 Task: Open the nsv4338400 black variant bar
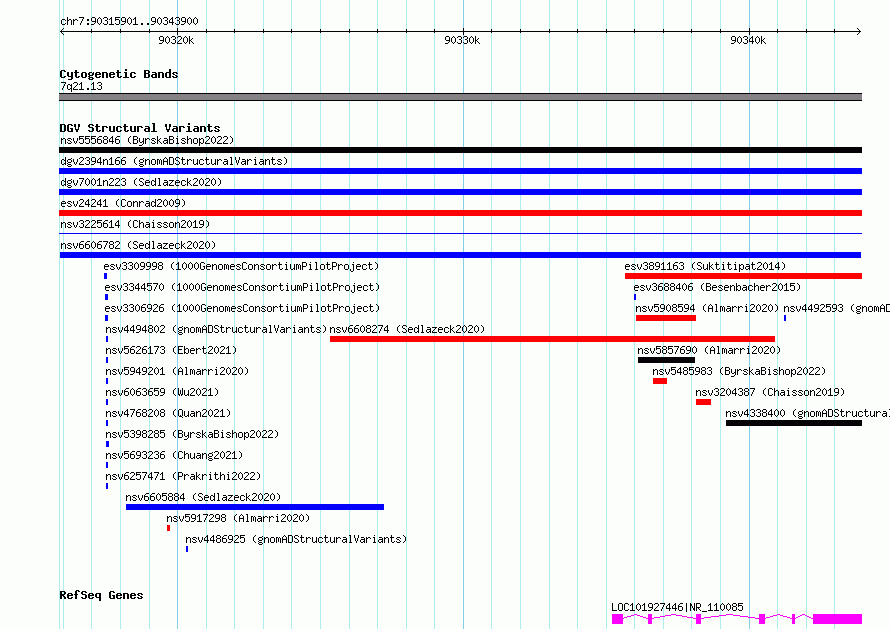[794, 423]
